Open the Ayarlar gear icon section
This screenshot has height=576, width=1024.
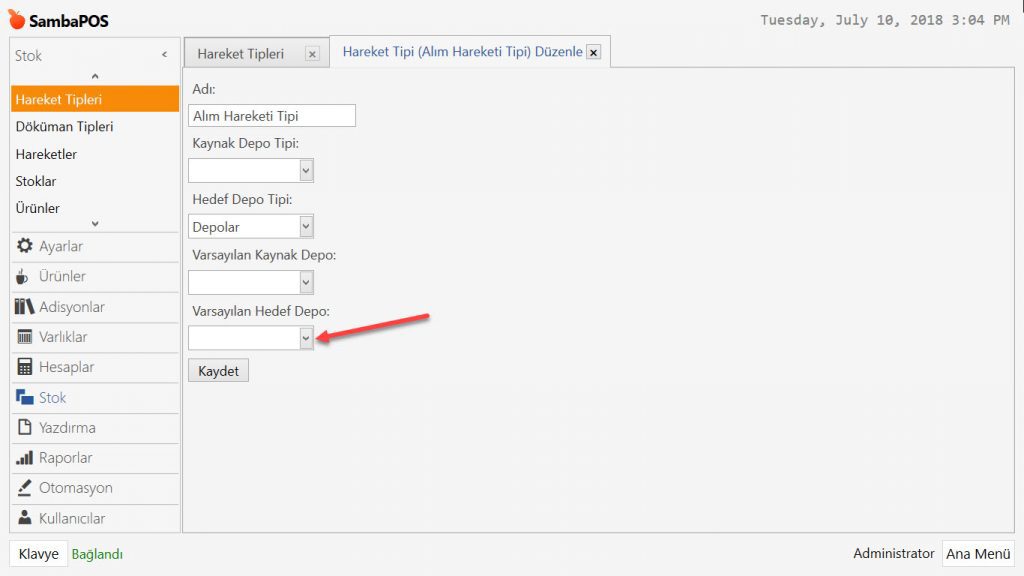click(x=60, y=246)
